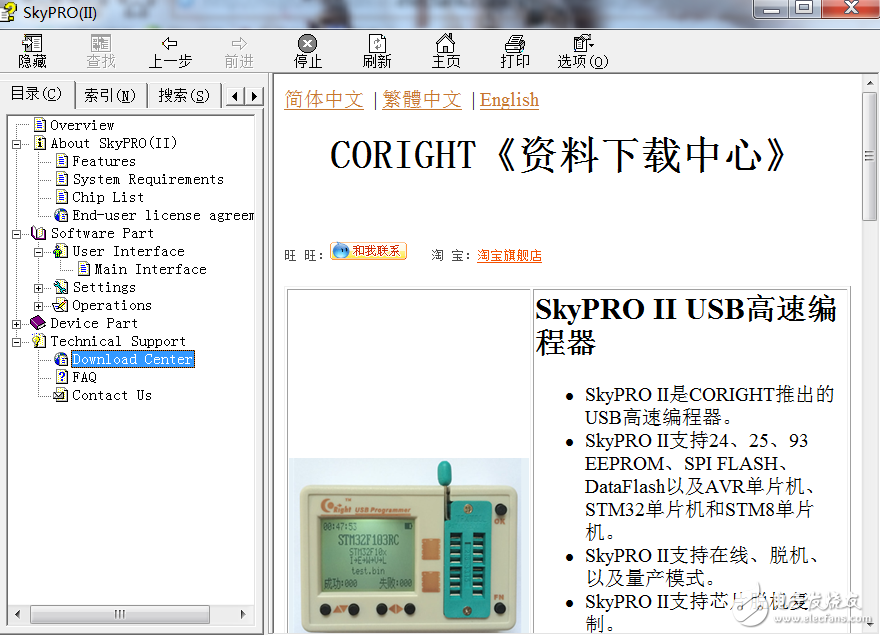Viewport: 880px width, 635px height.
Task: Go to Home (主页) via toolbar icon
Action: tap(446, 44)
